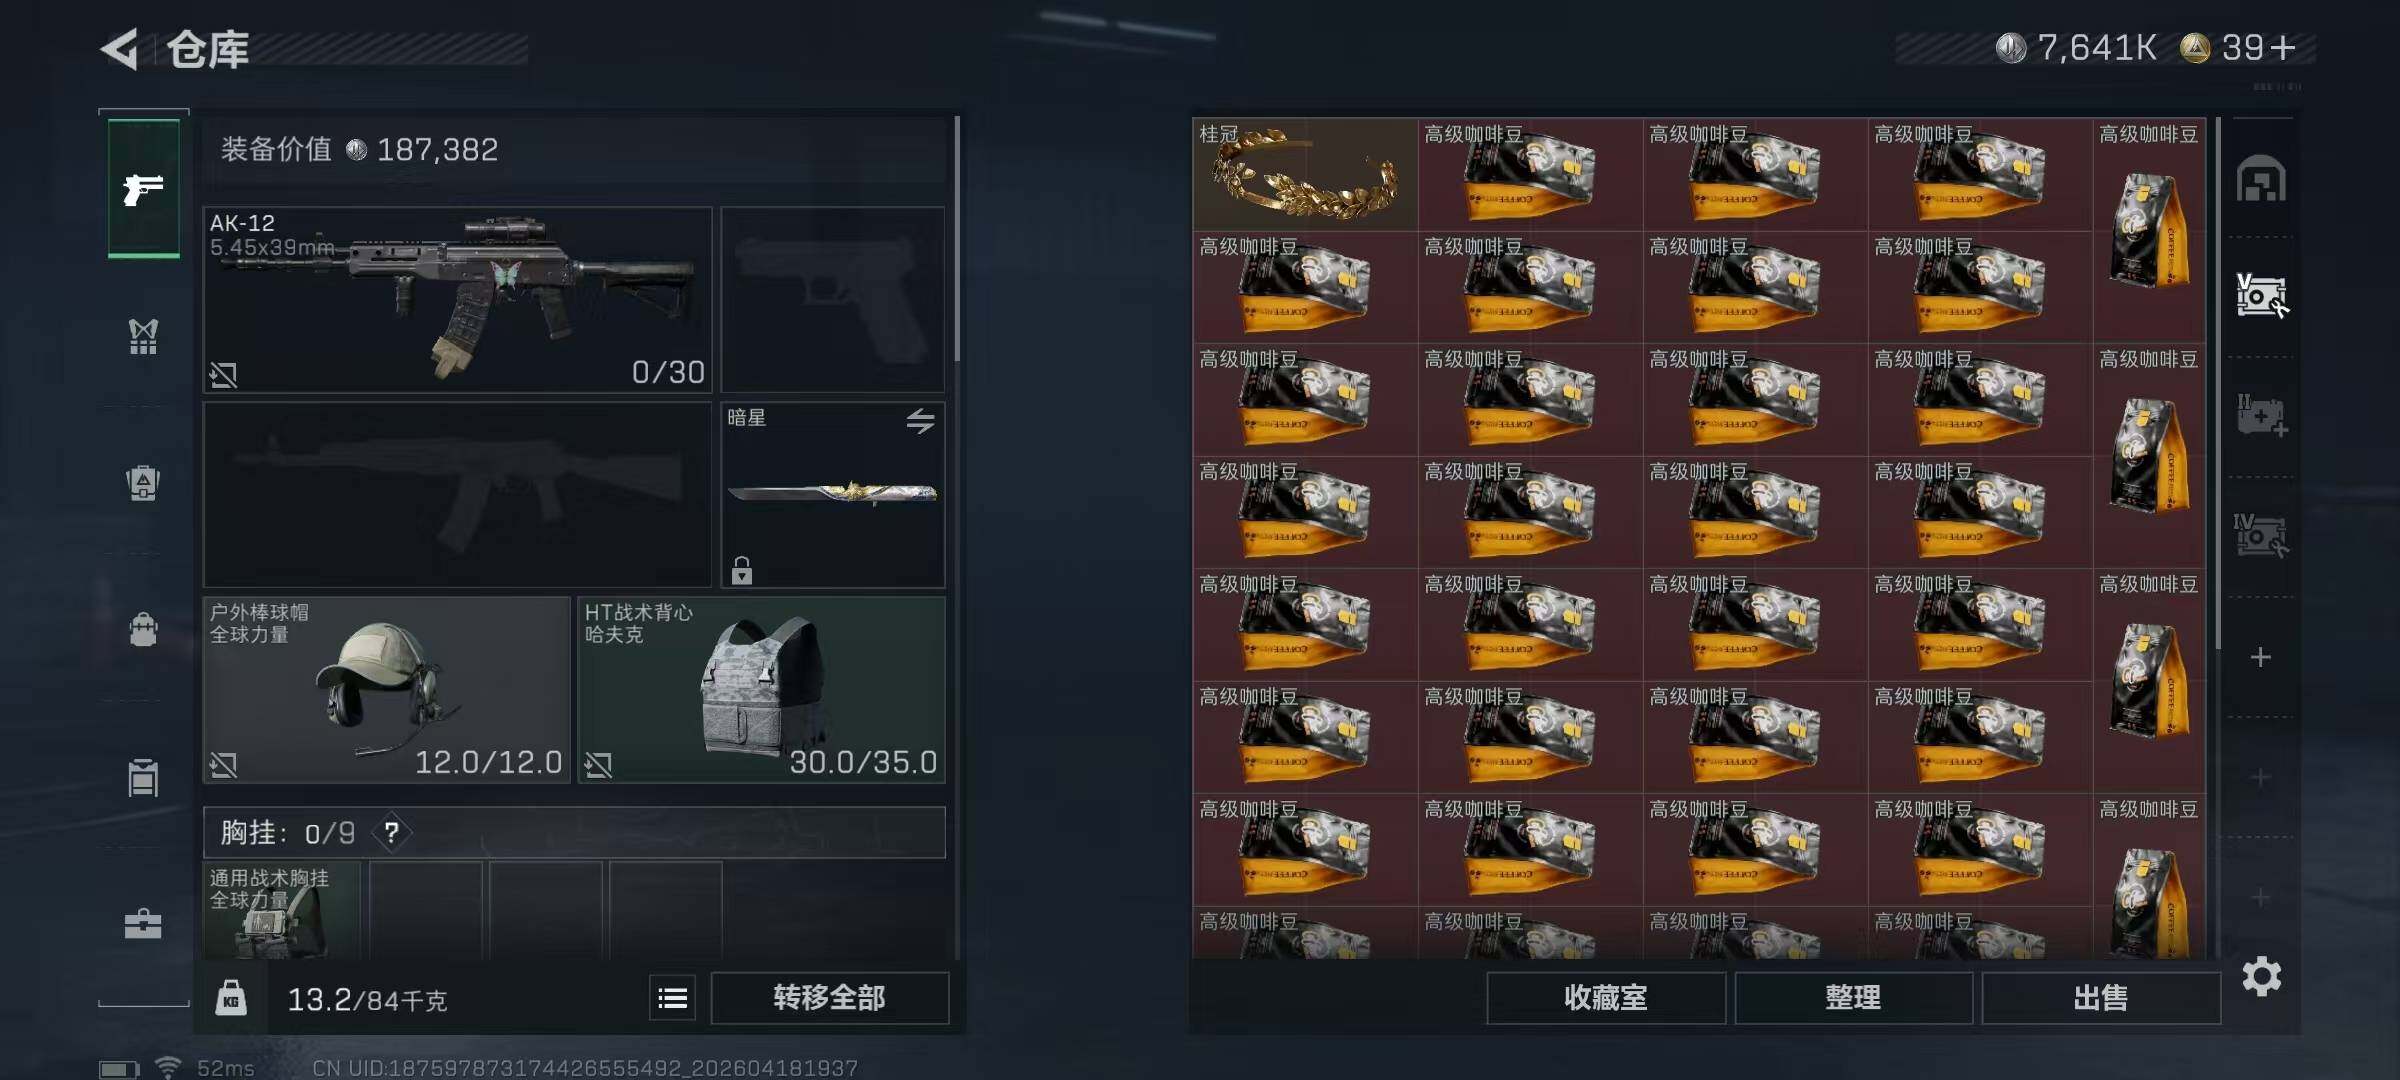Select the 桂冠 golden laurel item
The height and width of the screenshot is (1080, 2400).
(1305, 175)
